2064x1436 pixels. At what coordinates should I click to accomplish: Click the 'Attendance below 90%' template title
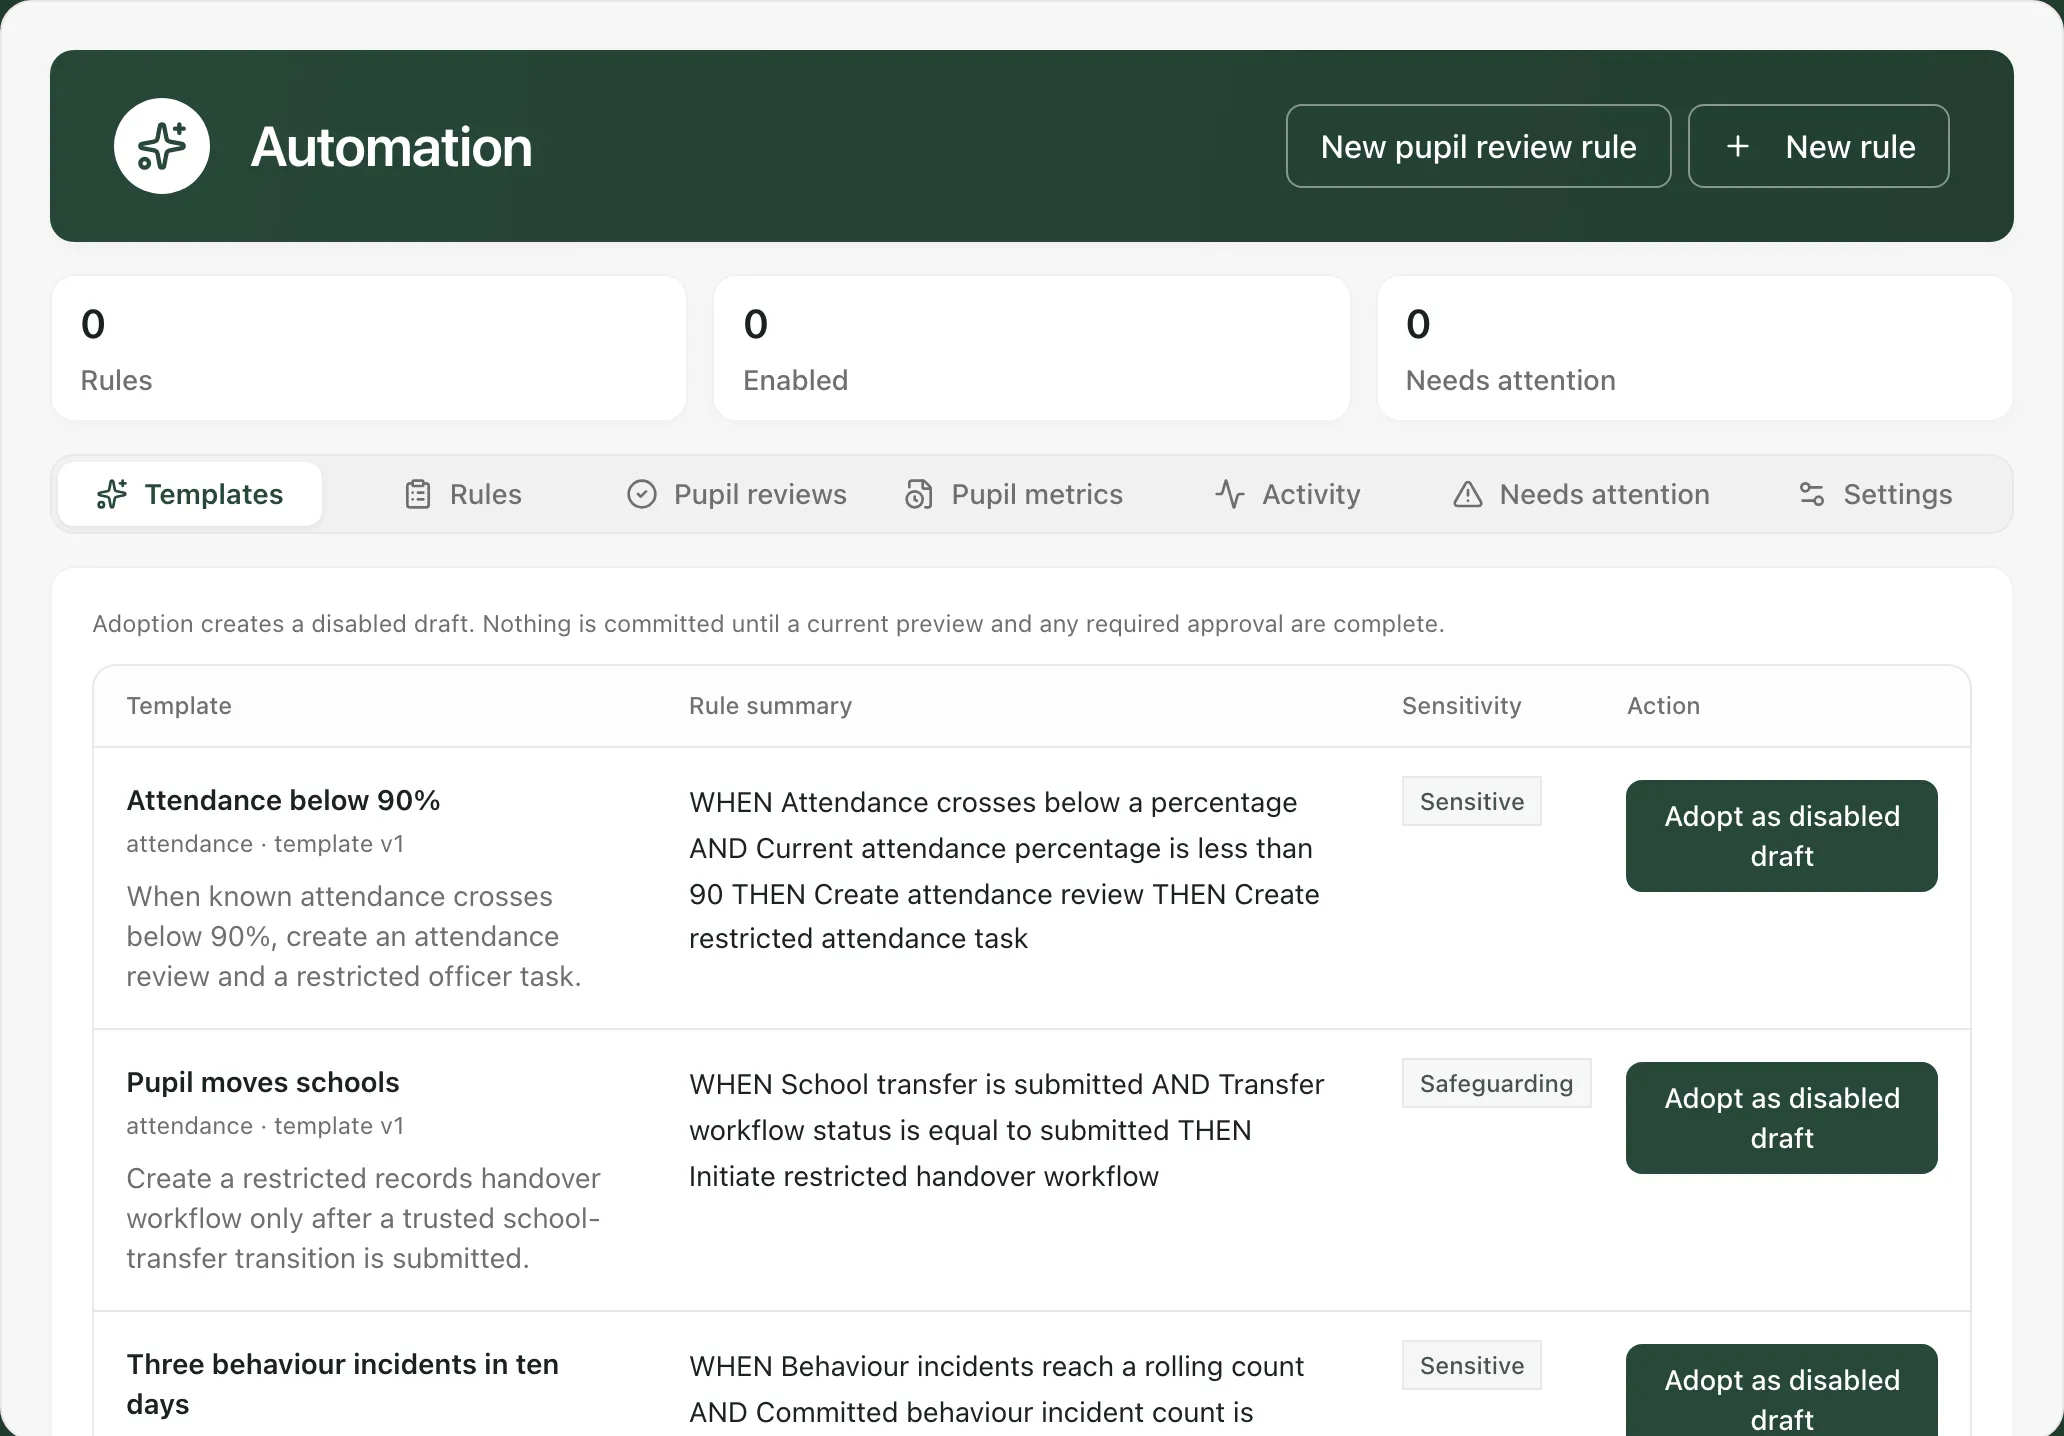coord(283,800)
